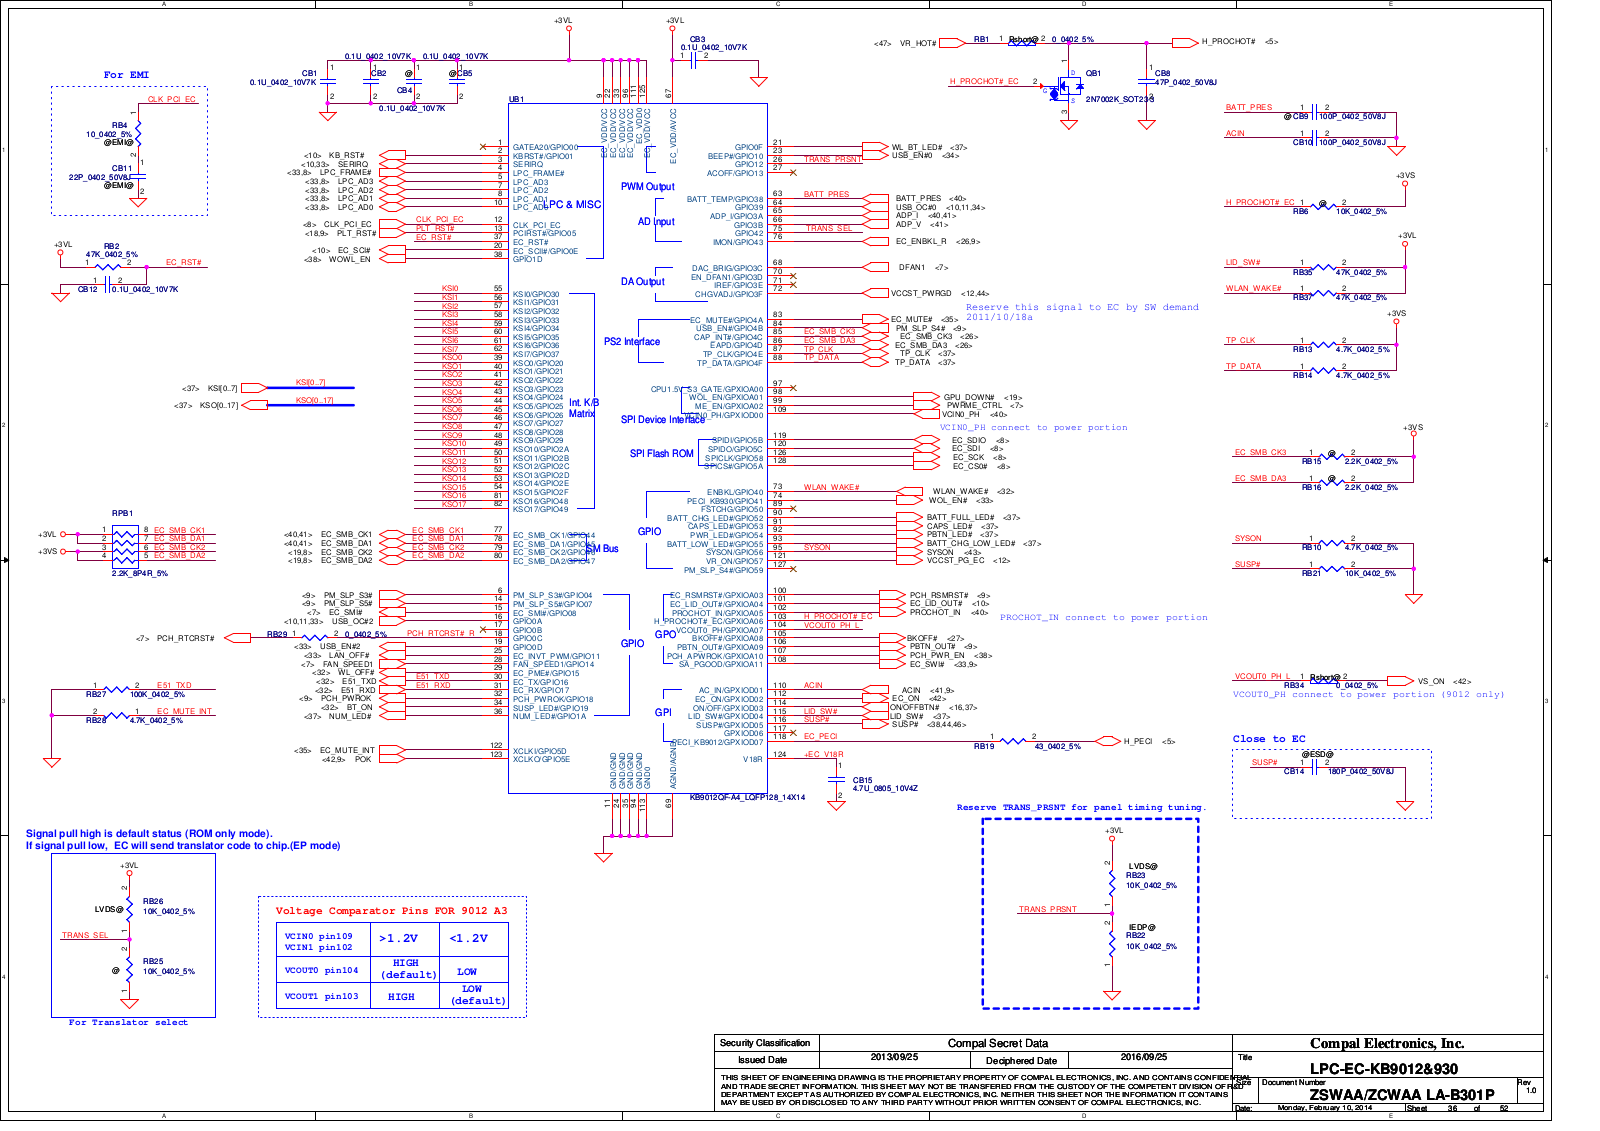1600x1131 pixels.
Task: Select 'VCOUT0_PH connect to power portion (9012 only)' note
Action: (1368, 695)
